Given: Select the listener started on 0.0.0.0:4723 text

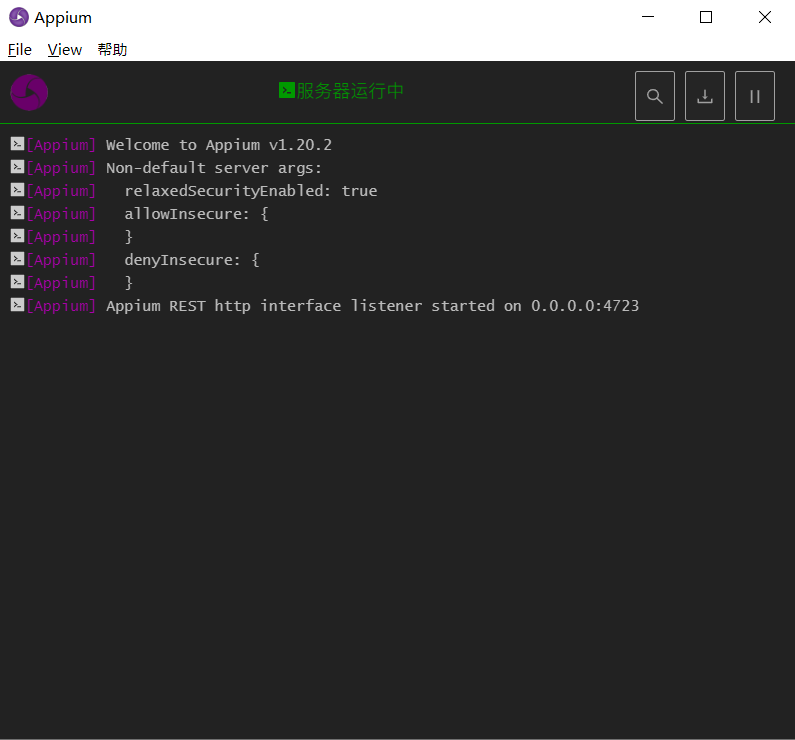Looking at the screenshot, I should tap(373, 306).
